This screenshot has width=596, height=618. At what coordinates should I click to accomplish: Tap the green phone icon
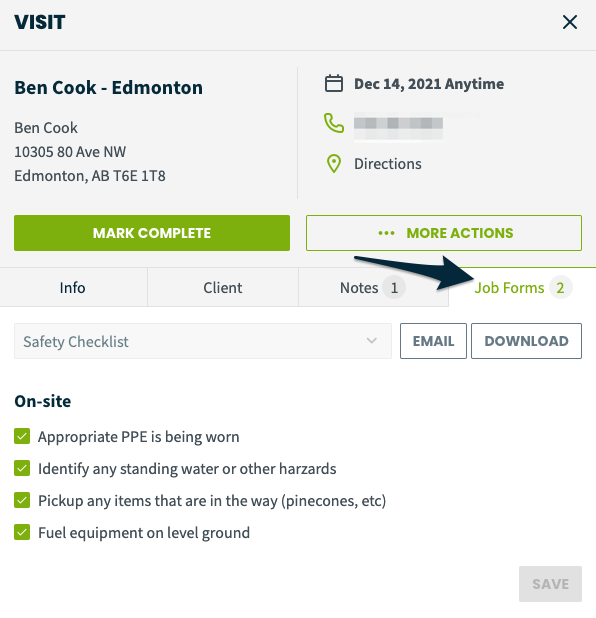coord(333,123)
